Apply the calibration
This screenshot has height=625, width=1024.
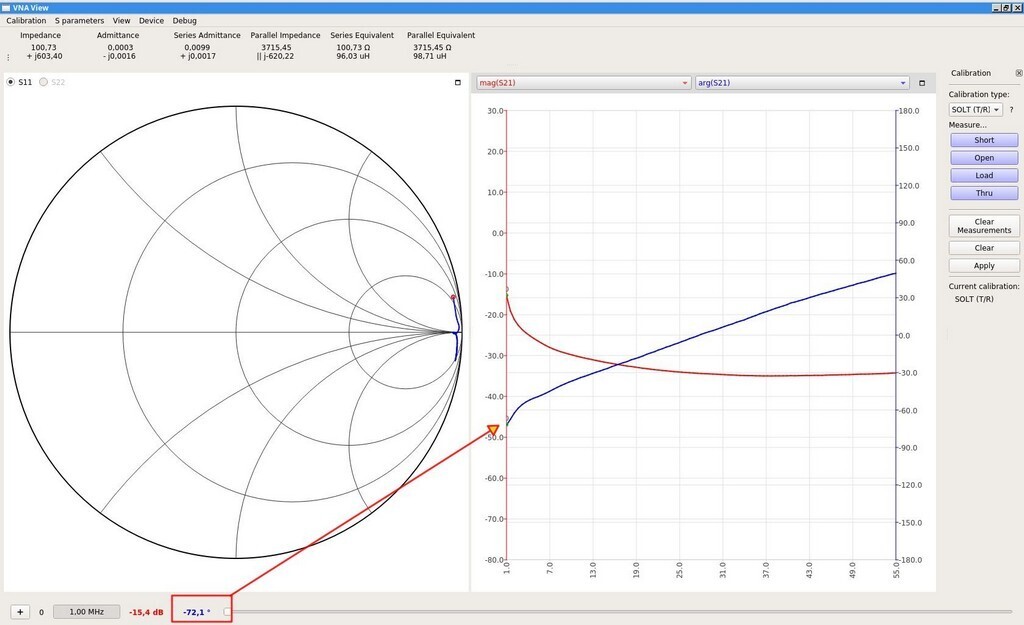984,266
